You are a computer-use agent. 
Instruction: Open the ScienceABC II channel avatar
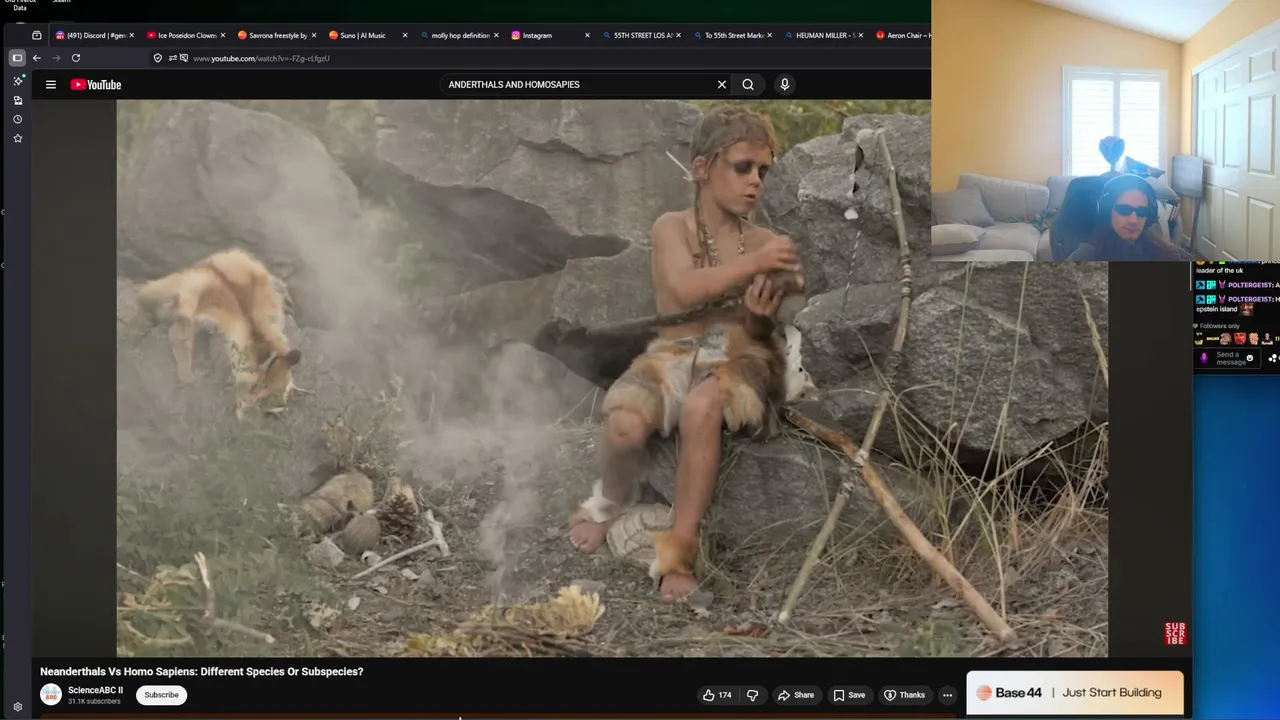[x=51, y=694]
